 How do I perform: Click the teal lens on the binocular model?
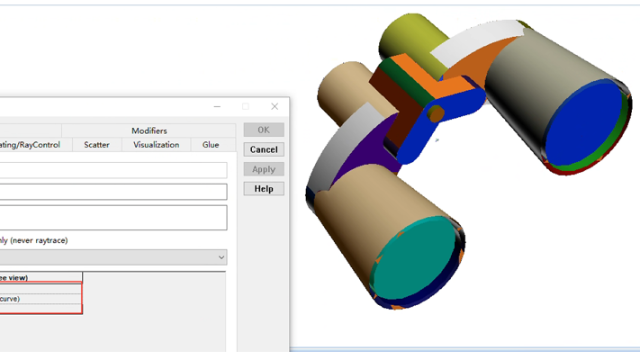(414, 258)
